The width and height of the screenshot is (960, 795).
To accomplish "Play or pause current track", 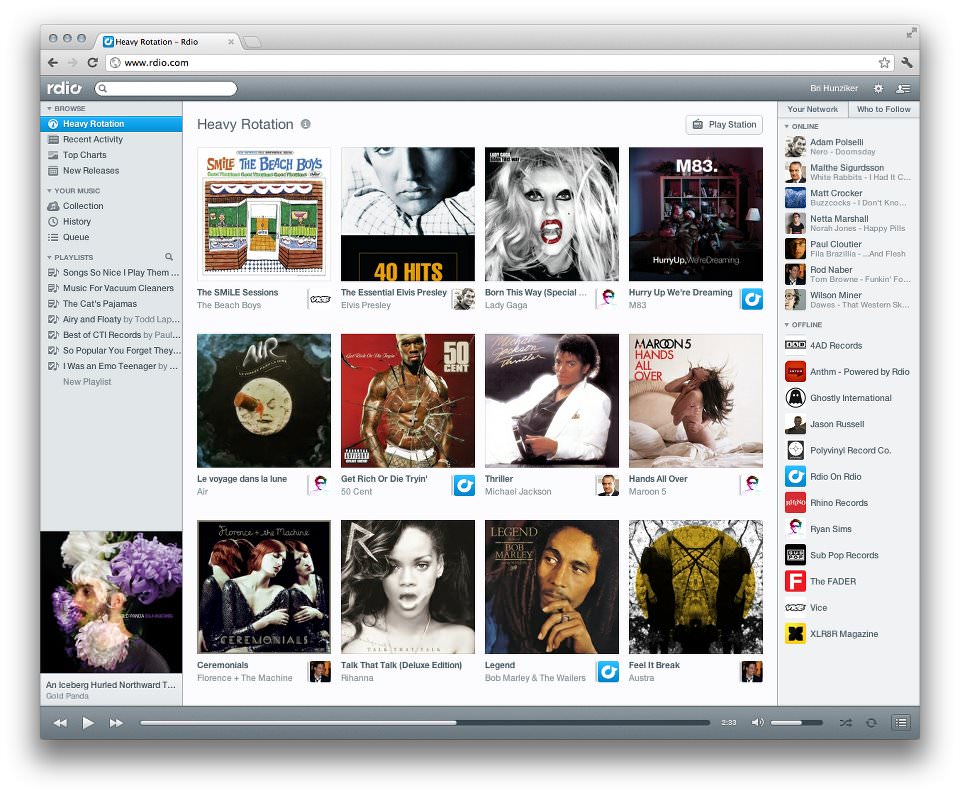I will [88, 723].
